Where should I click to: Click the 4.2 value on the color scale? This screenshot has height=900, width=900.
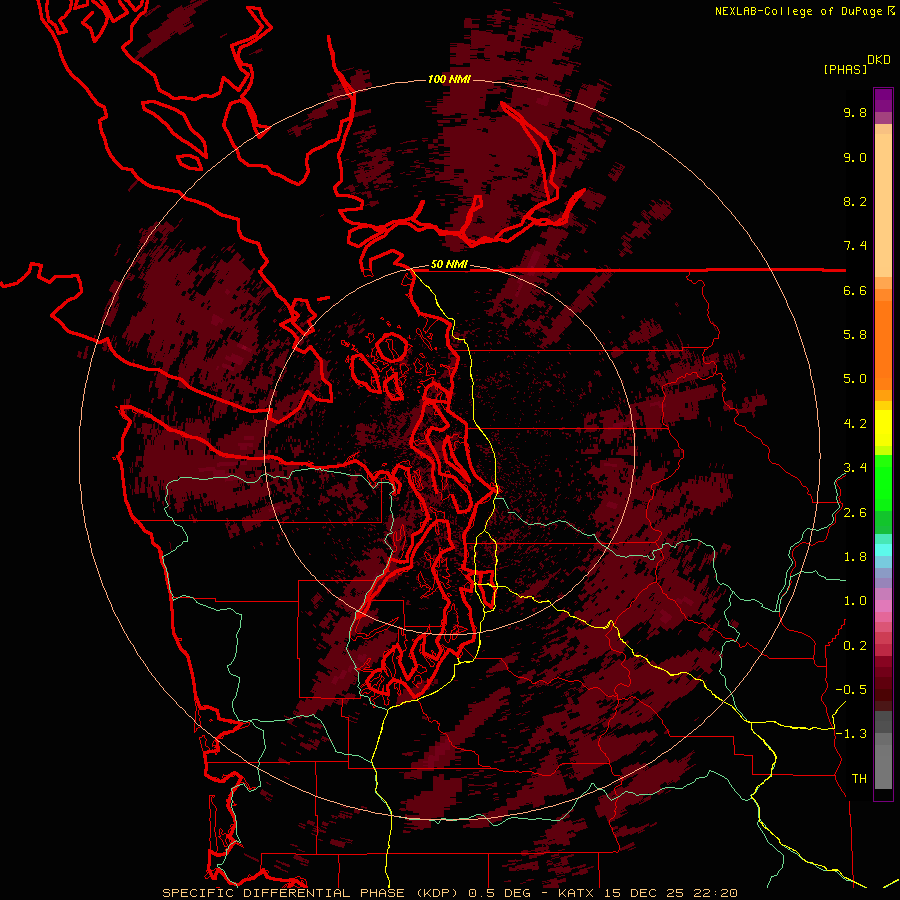(x=855, y=424)
